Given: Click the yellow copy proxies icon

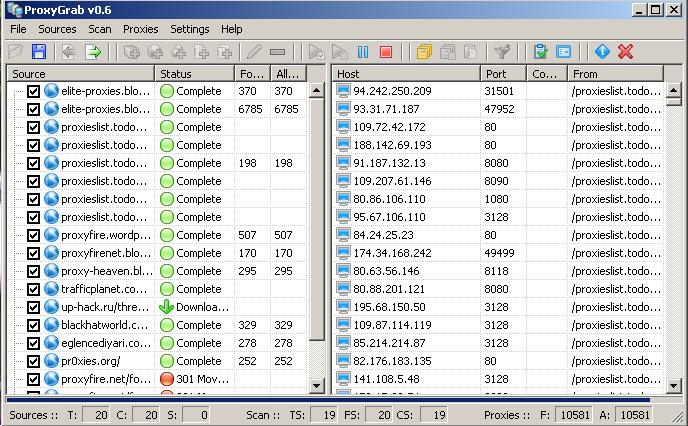Looking at the screenshot, I should click(x=423, y=52).
